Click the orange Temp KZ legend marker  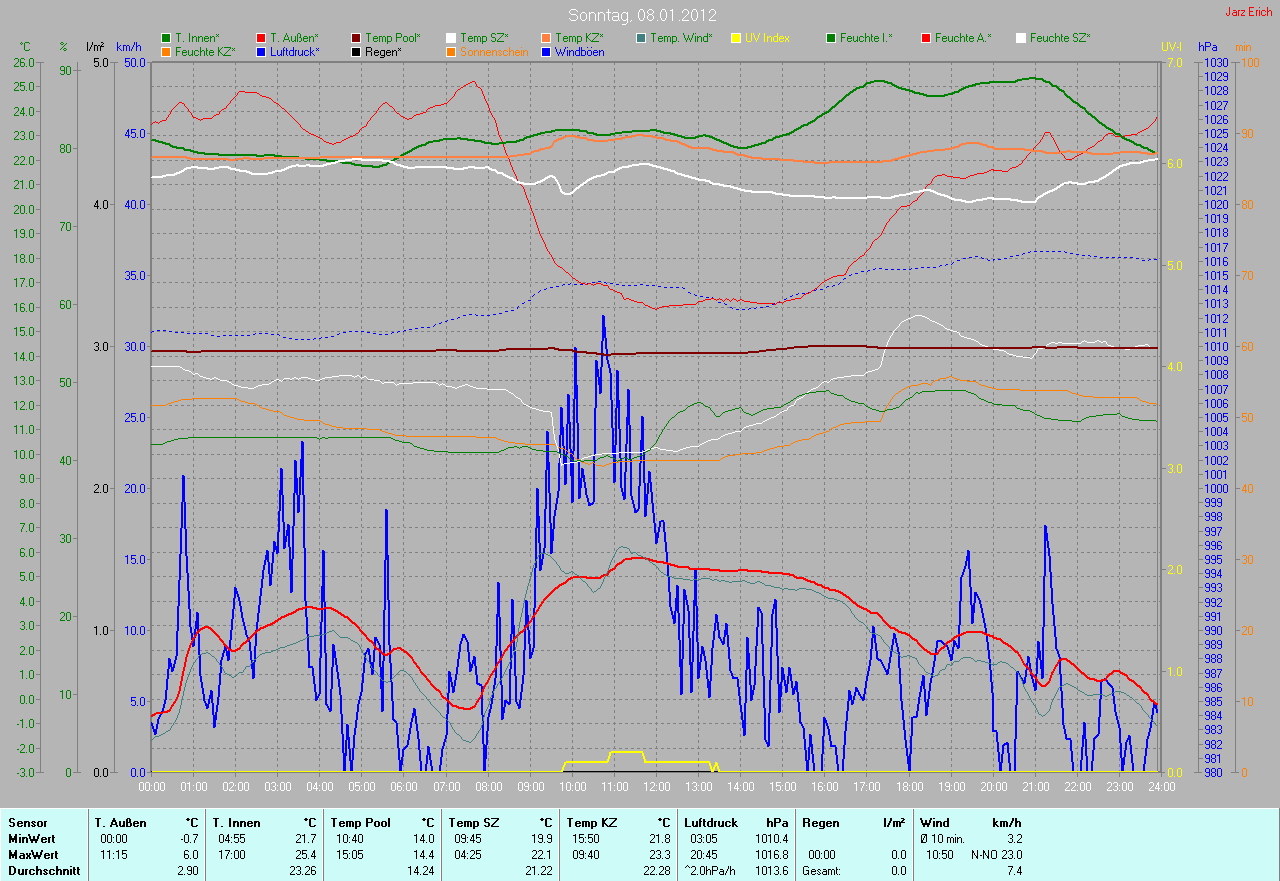pos(546,38)
